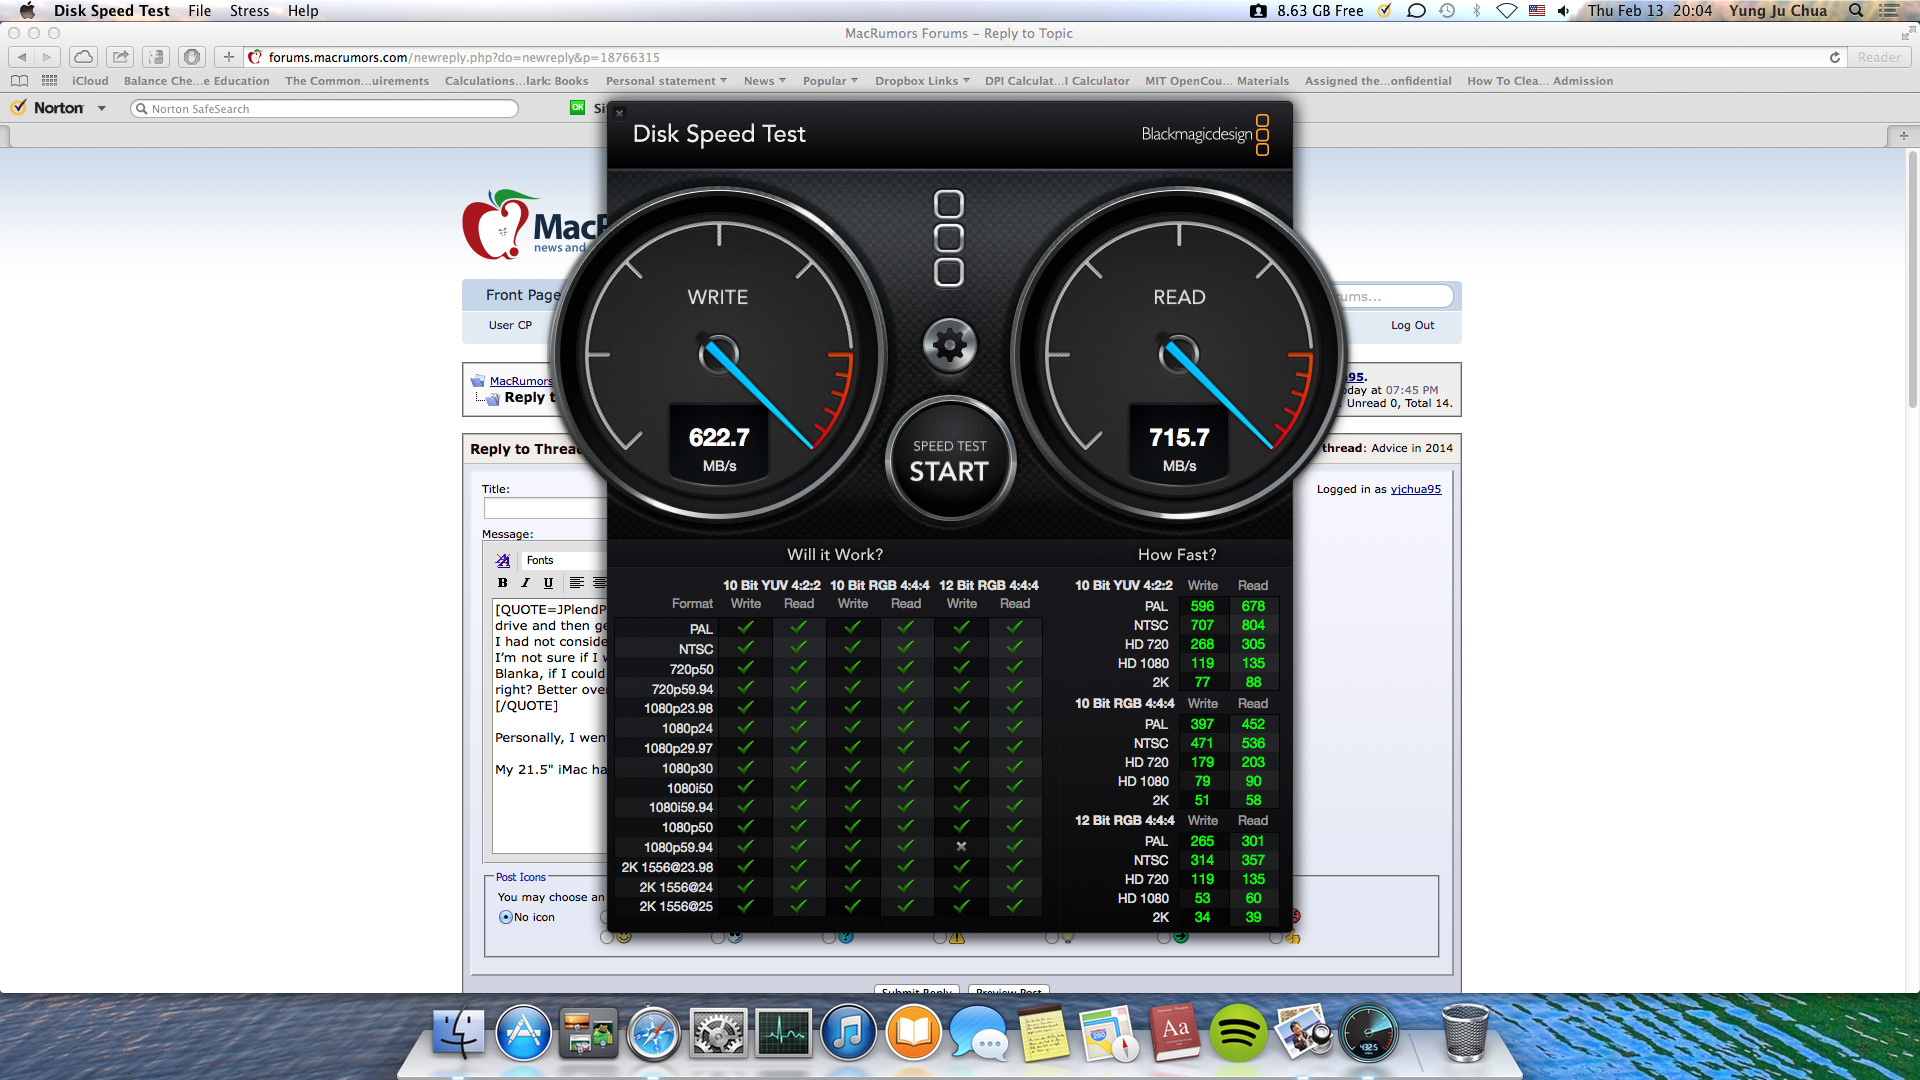Reload the MacRumors page
This screenshot has width=1920, height=1080.
[x=1835, y=57]
